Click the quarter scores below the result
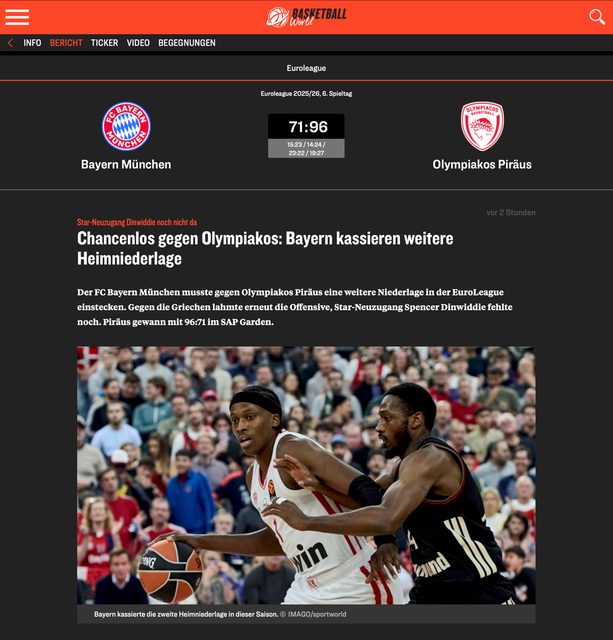Image resolution: width=613 pixels, height=640 pixels. pos(306,148)
